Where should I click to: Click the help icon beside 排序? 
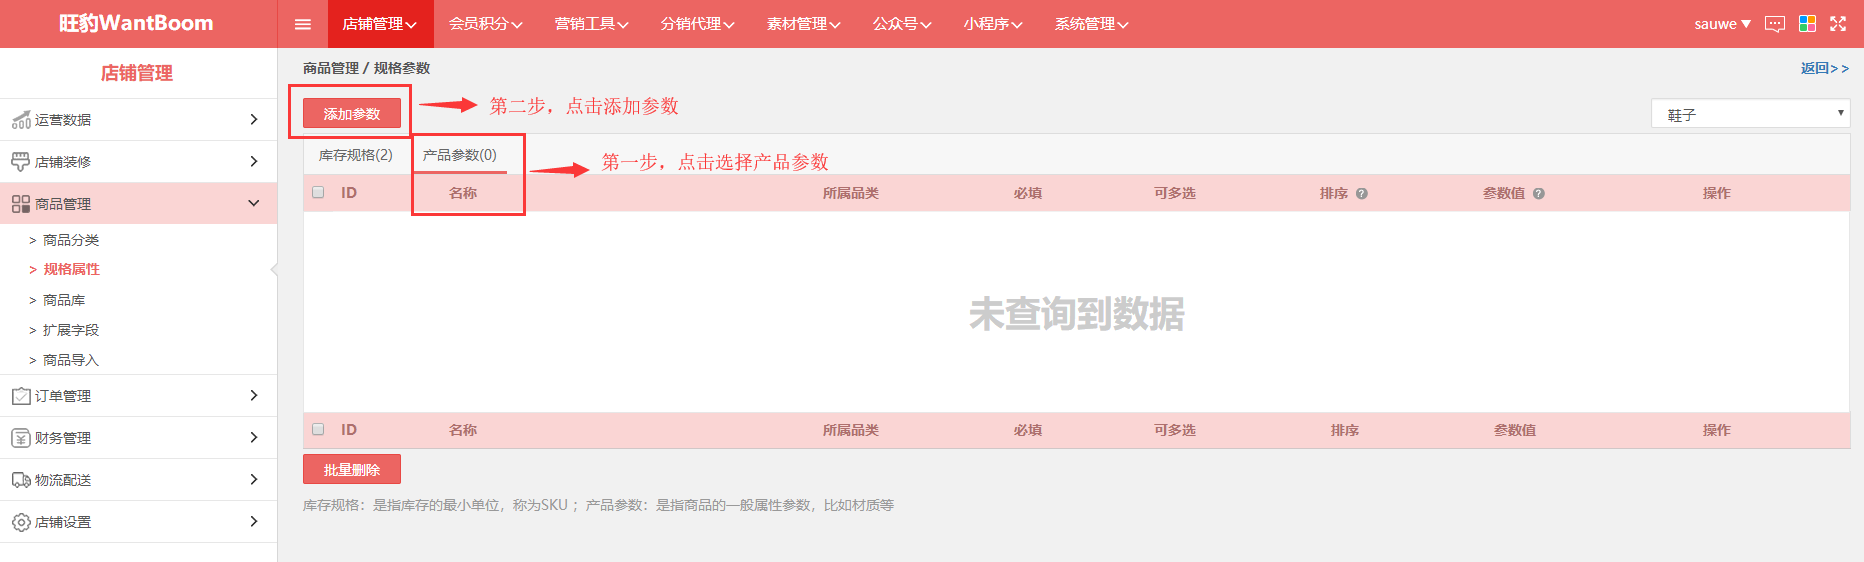pos(1362,194)
